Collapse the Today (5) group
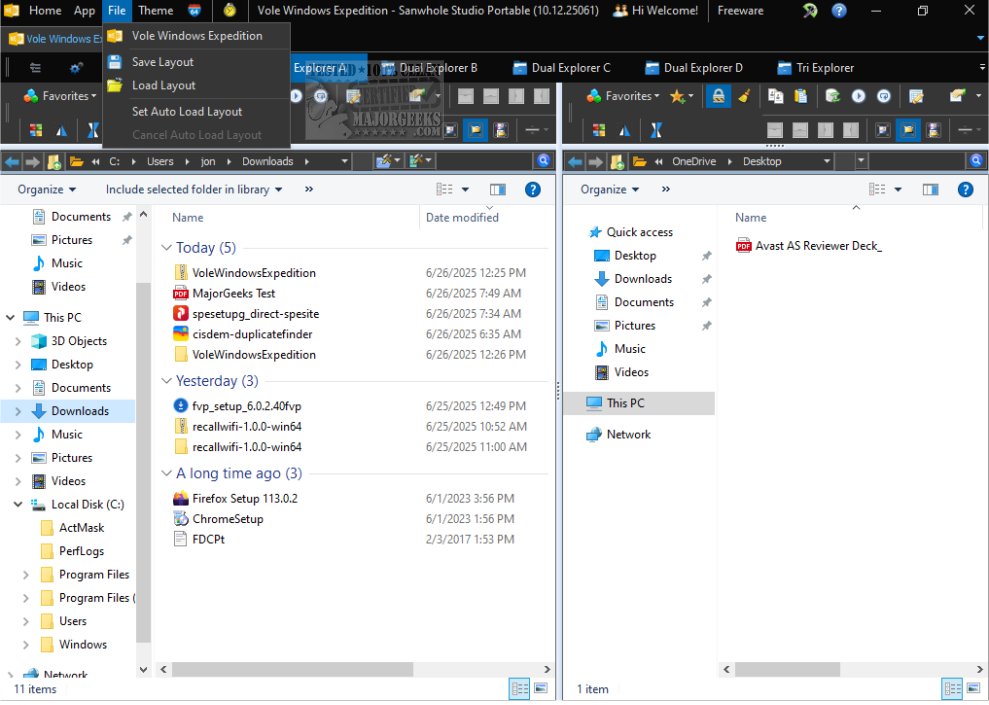Image resolution: width=989 pixels, height=705 pixels. pos(167,247)
